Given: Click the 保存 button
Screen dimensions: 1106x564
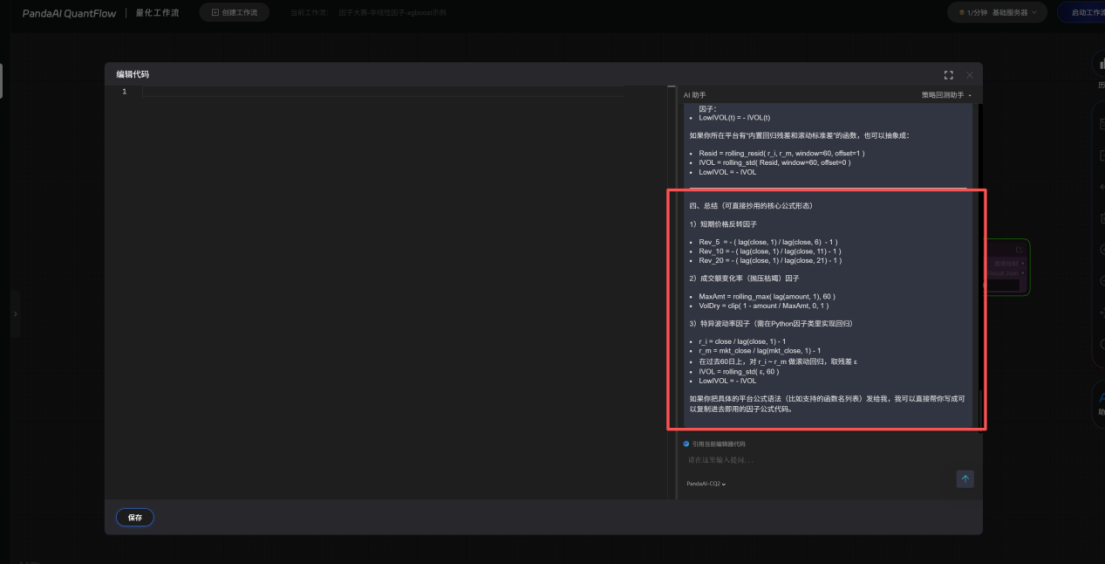Looking at the screenshot, I should coord(135,517).
